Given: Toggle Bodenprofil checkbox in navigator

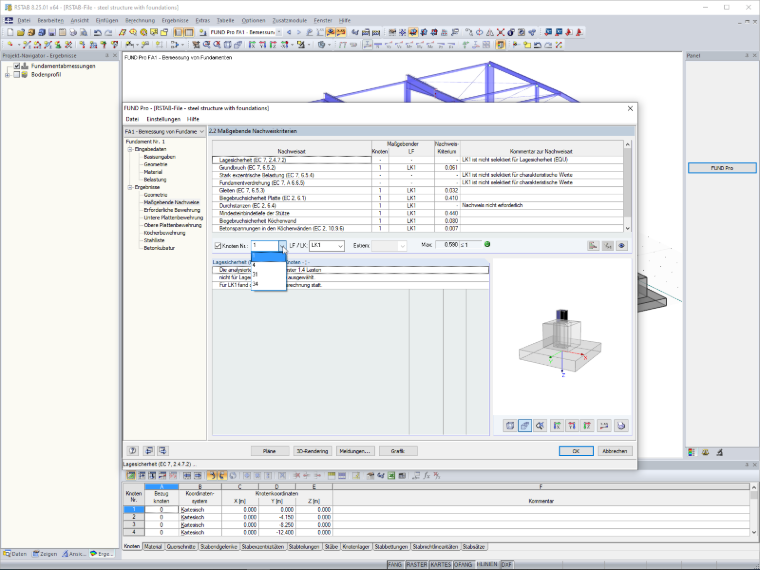Looking at the screenshot, I should tap(16, 75).
